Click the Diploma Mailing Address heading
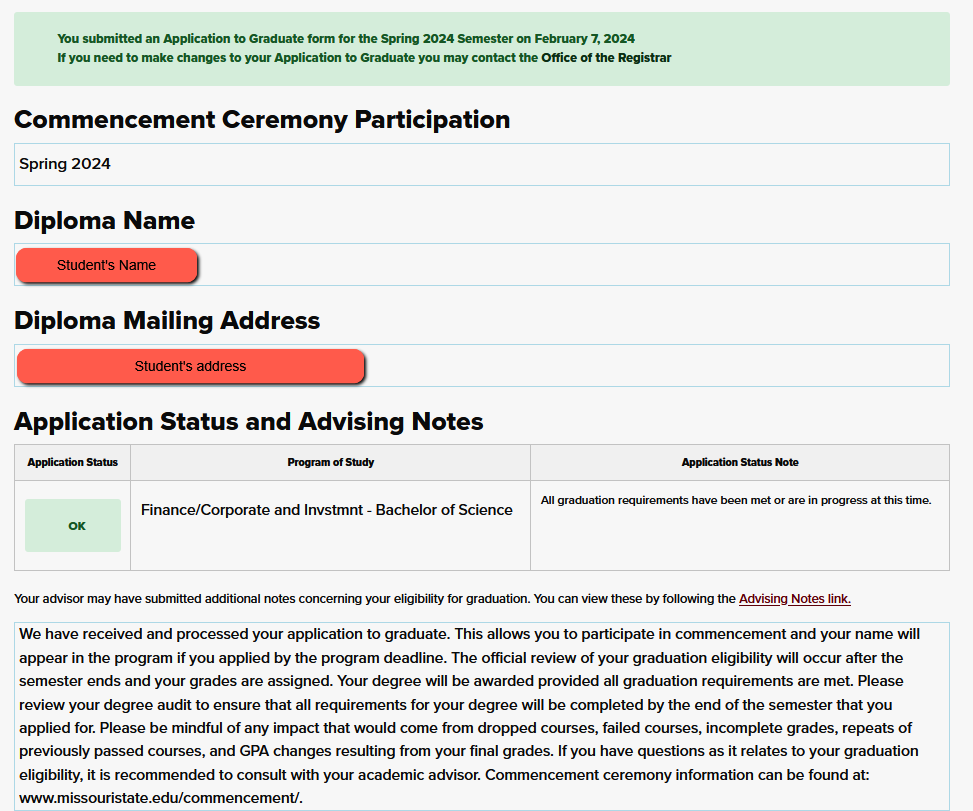 (167, 321)
